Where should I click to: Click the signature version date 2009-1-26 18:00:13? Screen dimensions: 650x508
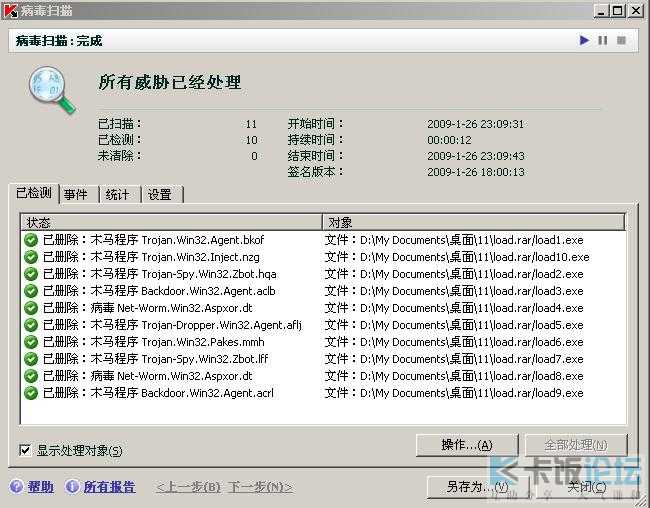(476, 172)
